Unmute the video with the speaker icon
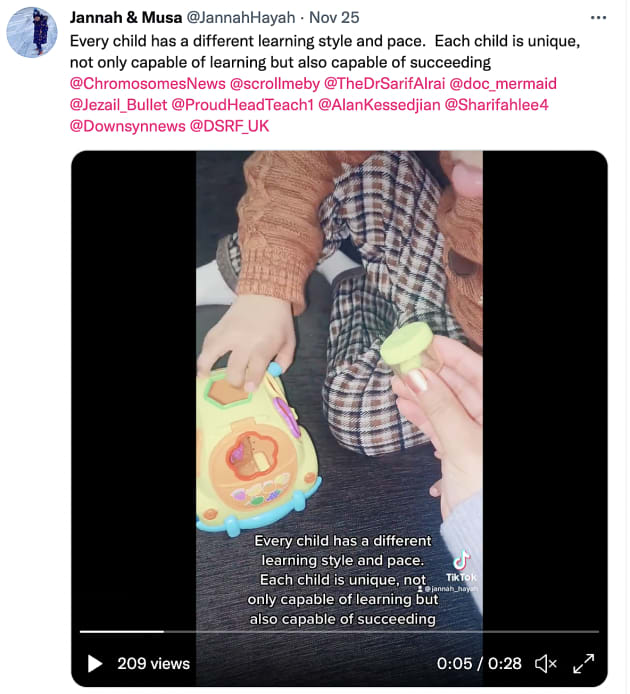 [x=545, y=663]
